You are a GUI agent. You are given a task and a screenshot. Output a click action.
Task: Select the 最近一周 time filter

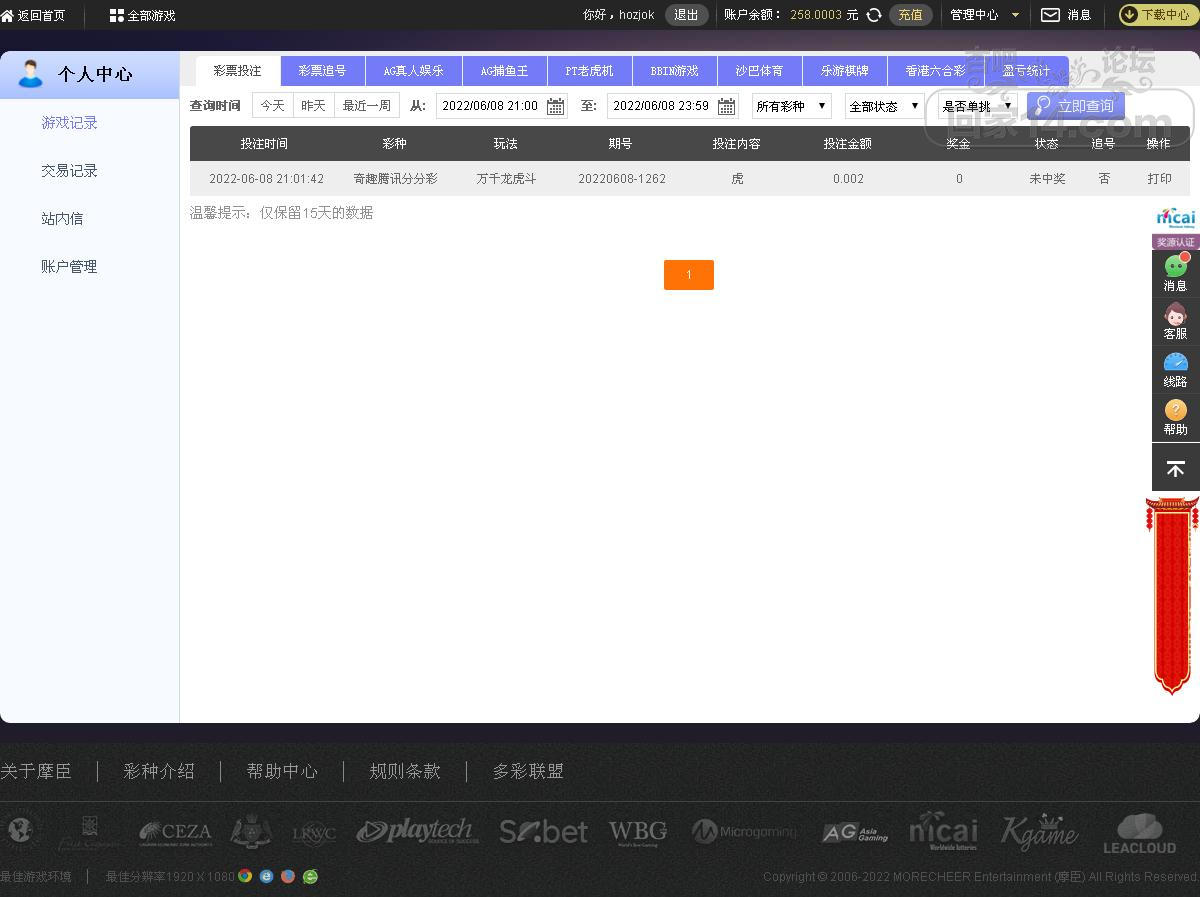click(366, 105)
